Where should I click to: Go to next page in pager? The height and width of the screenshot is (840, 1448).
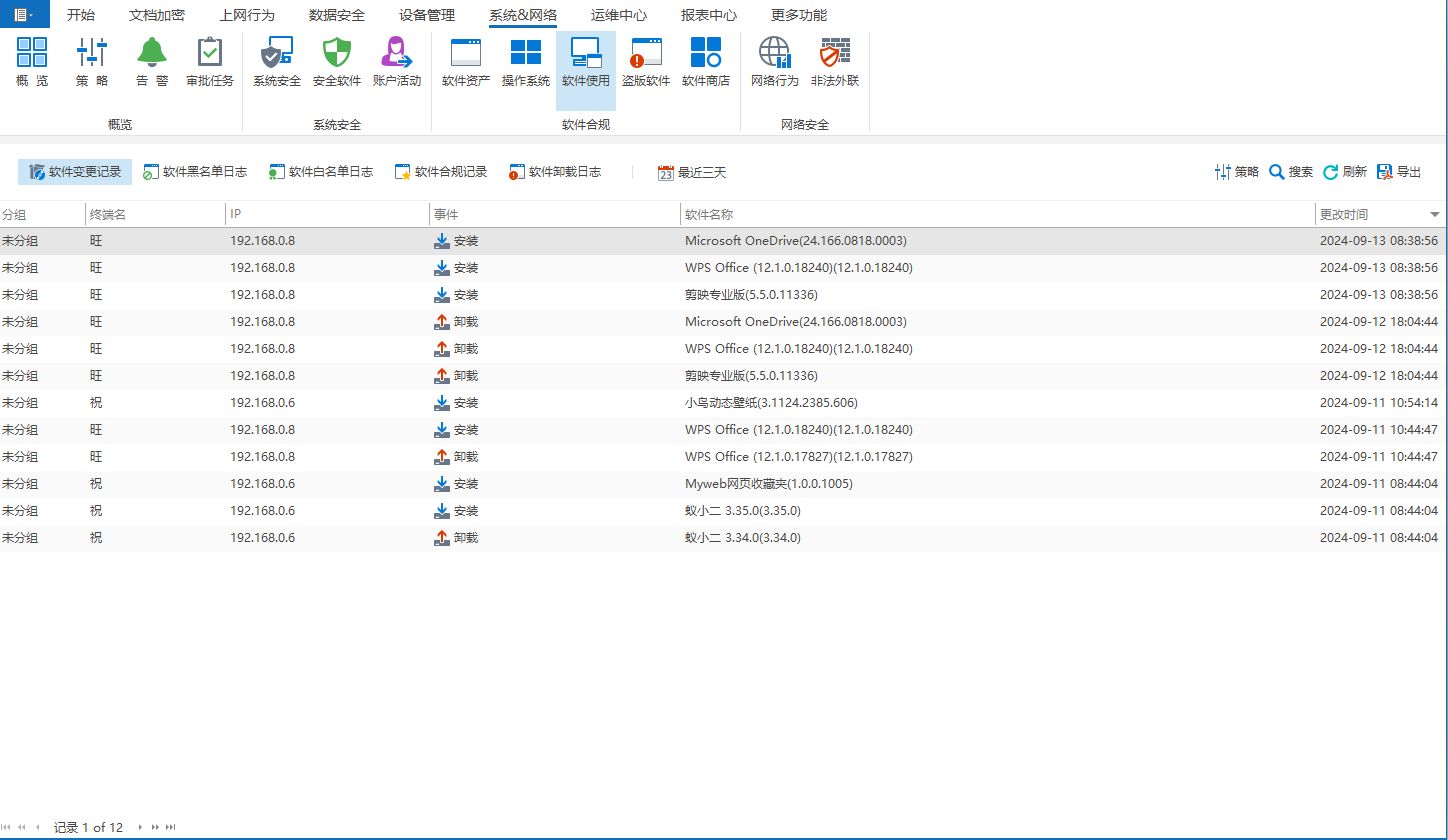coord(155,827)
